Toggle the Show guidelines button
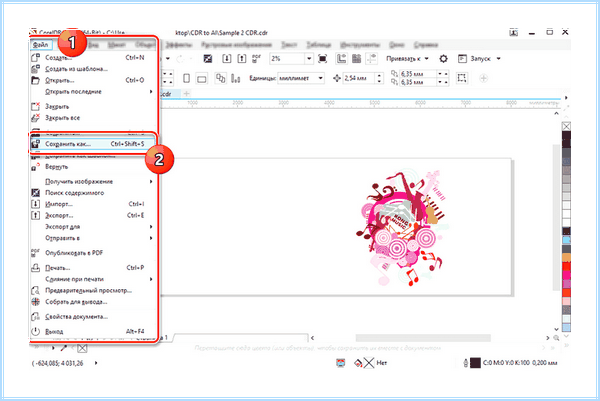Screen dimensions: 600x401 371,59
